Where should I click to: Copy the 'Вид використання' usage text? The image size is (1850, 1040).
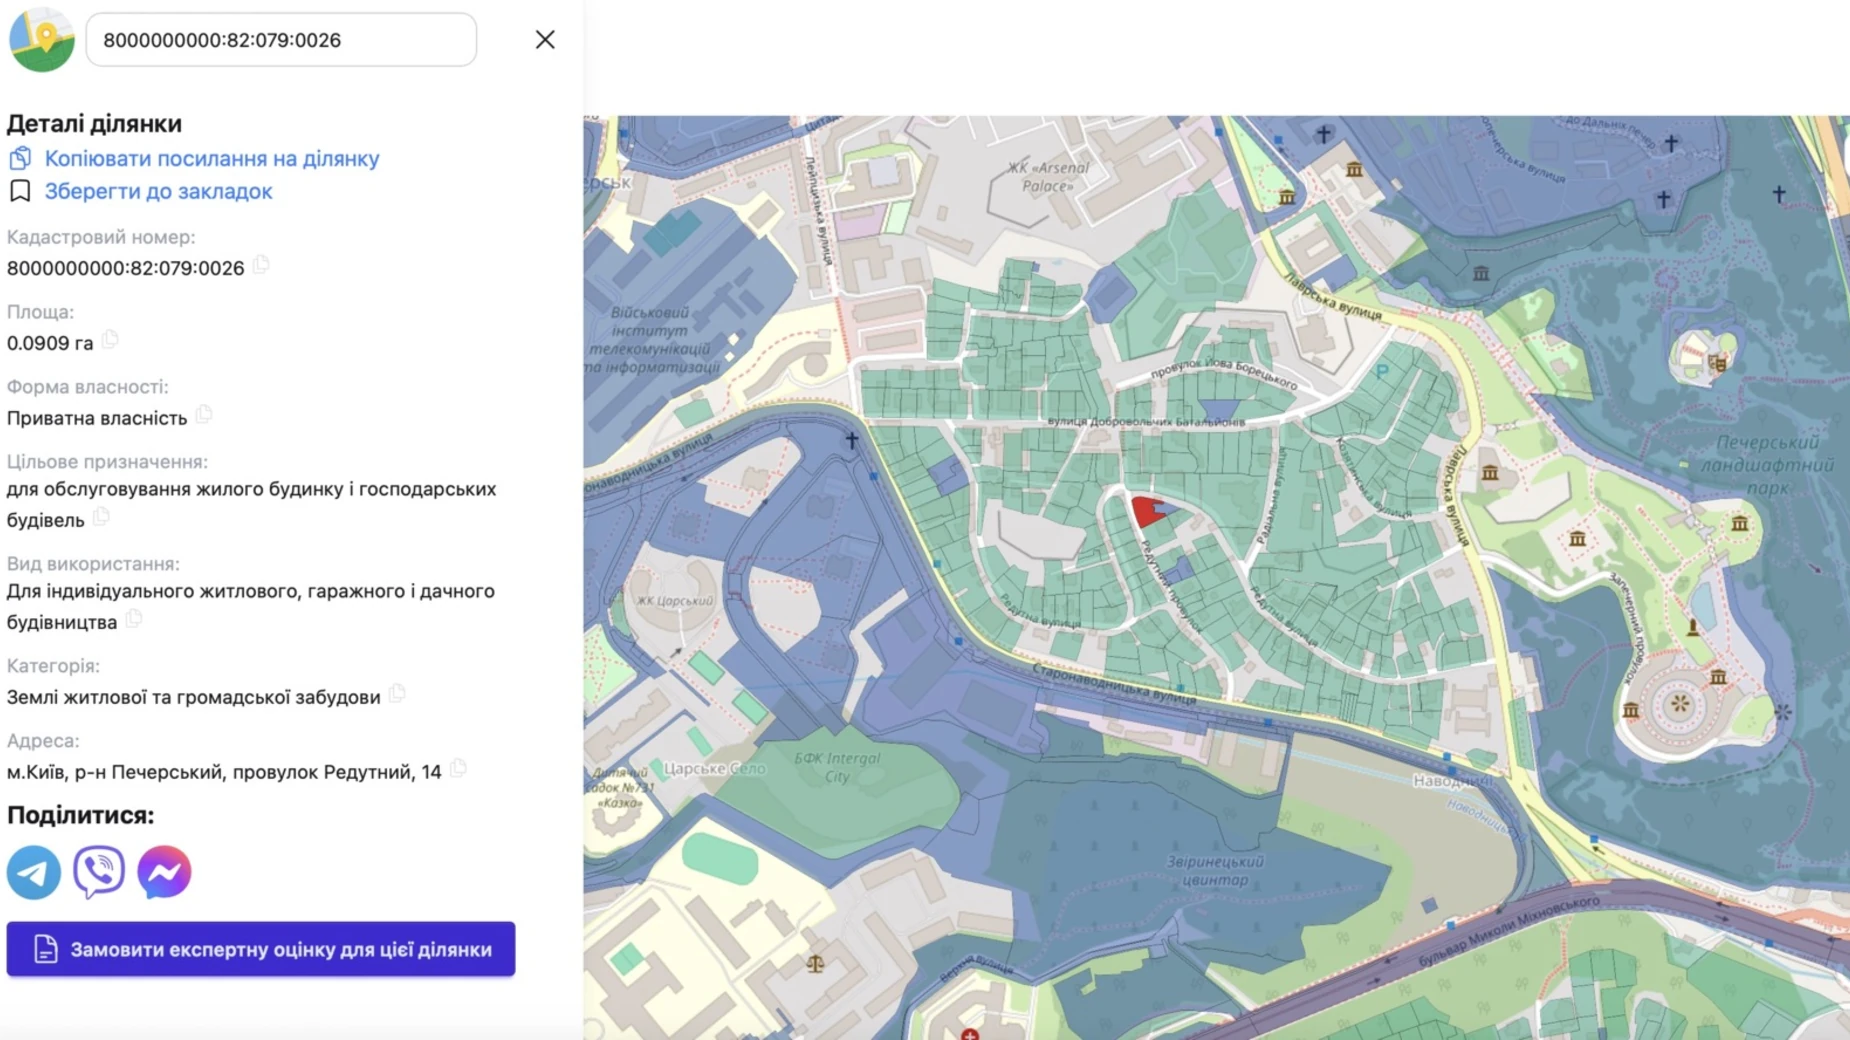(x=134, y=619)
